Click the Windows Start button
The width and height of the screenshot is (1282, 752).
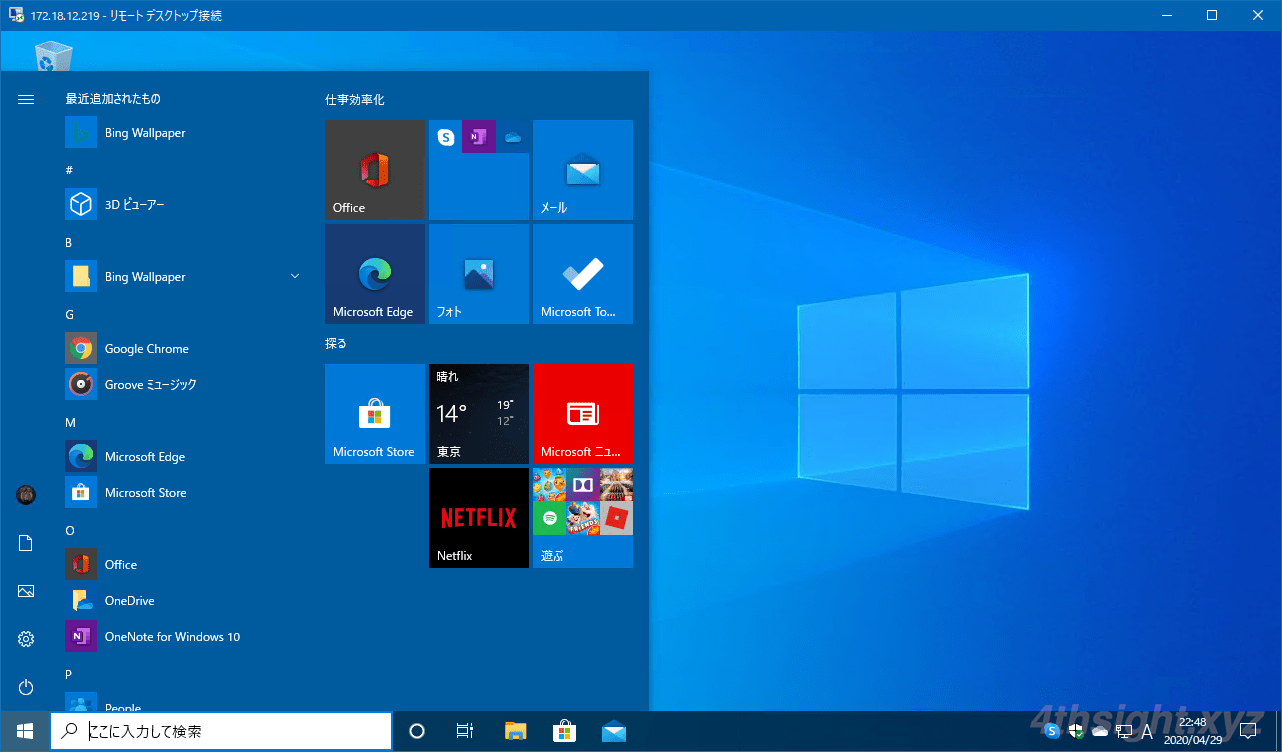(25, 731)
